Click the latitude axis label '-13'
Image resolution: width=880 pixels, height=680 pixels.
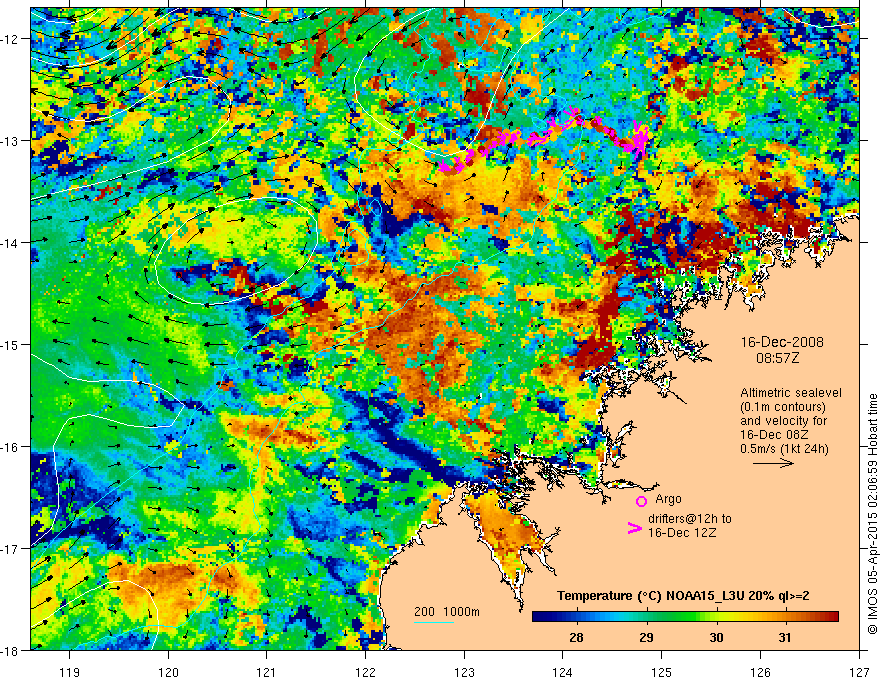point(10,140)
